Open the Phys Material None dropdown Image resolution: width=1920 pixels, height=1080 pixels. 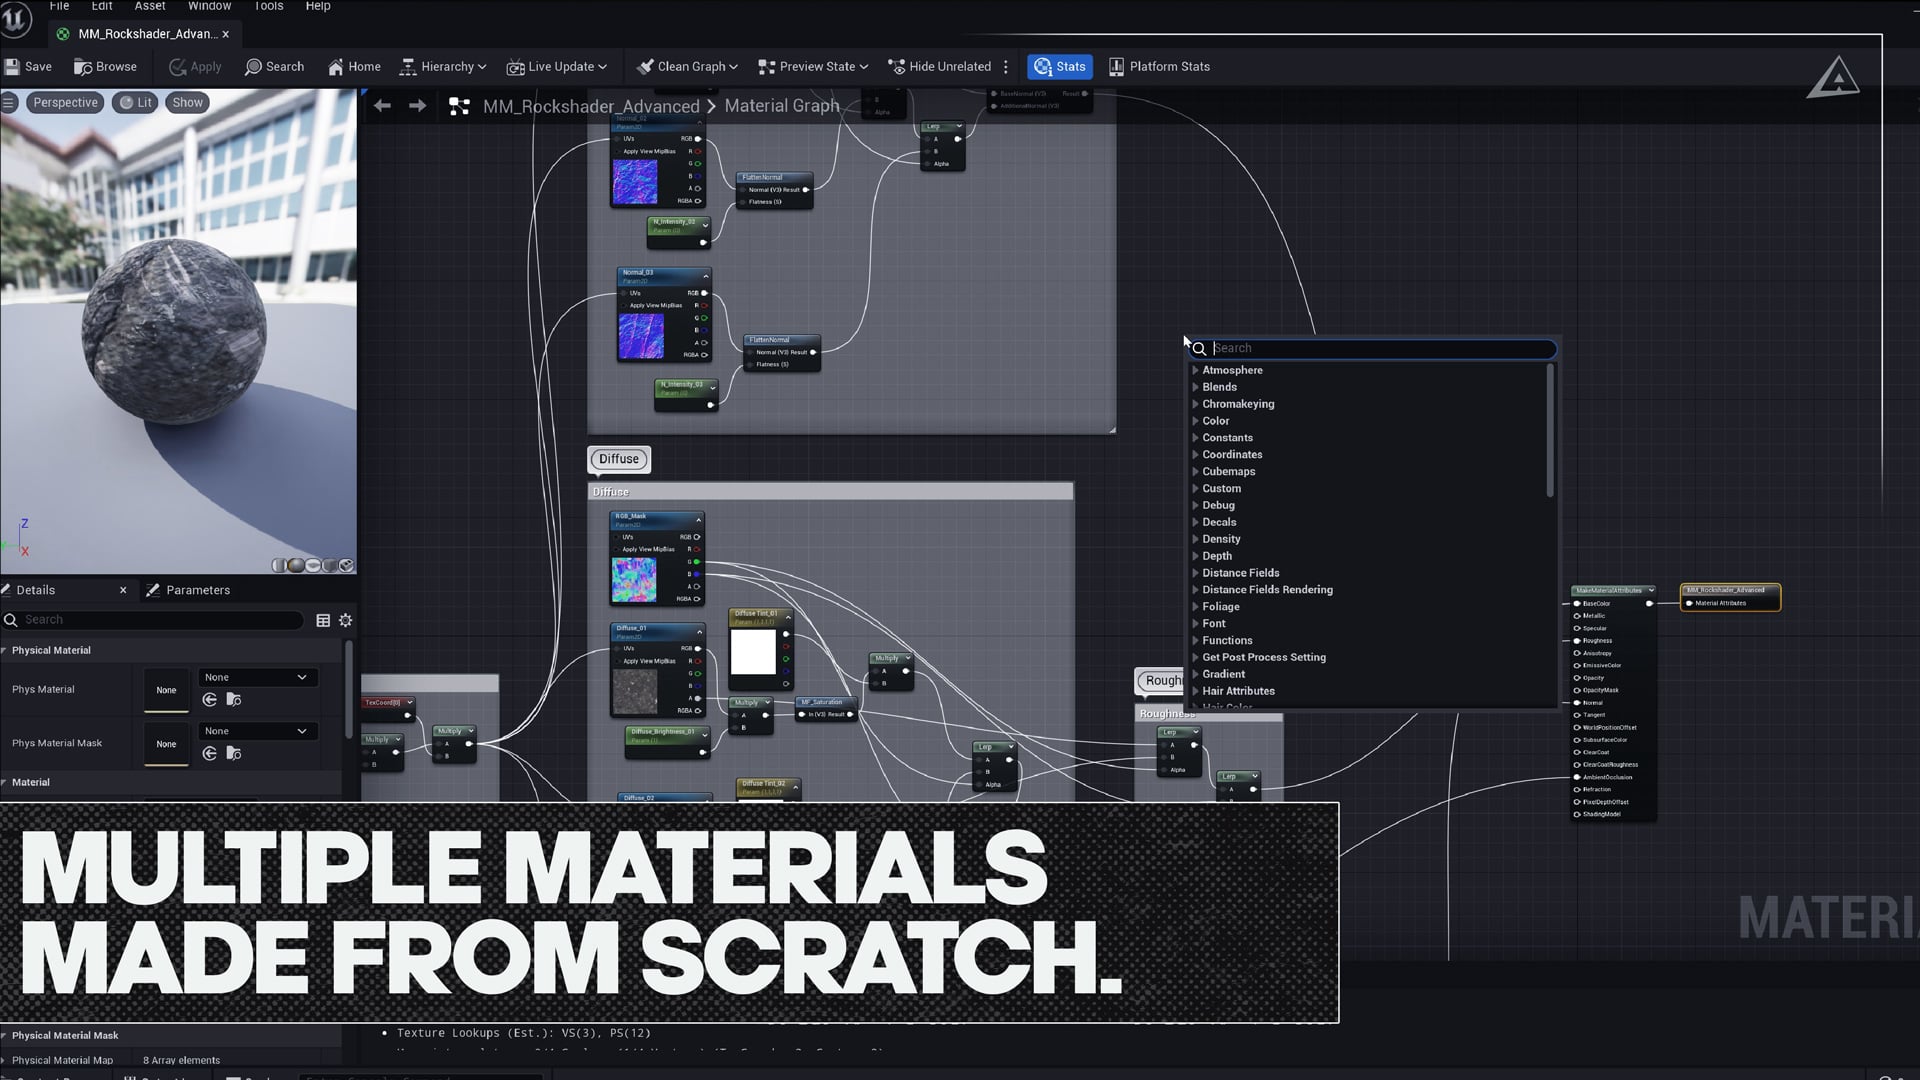click(257, 678)
